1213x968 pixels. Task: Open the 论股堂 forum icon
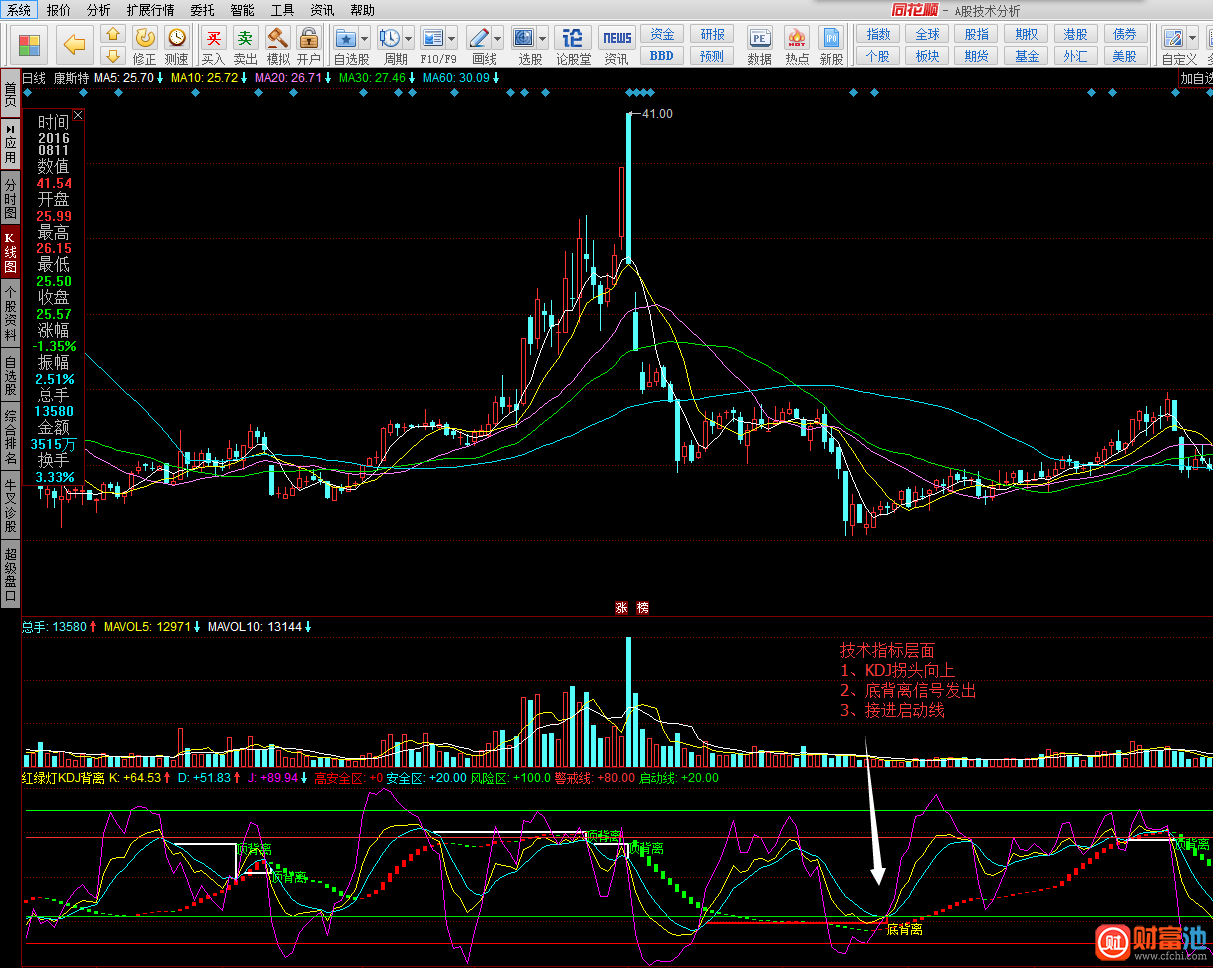point(573,38)
